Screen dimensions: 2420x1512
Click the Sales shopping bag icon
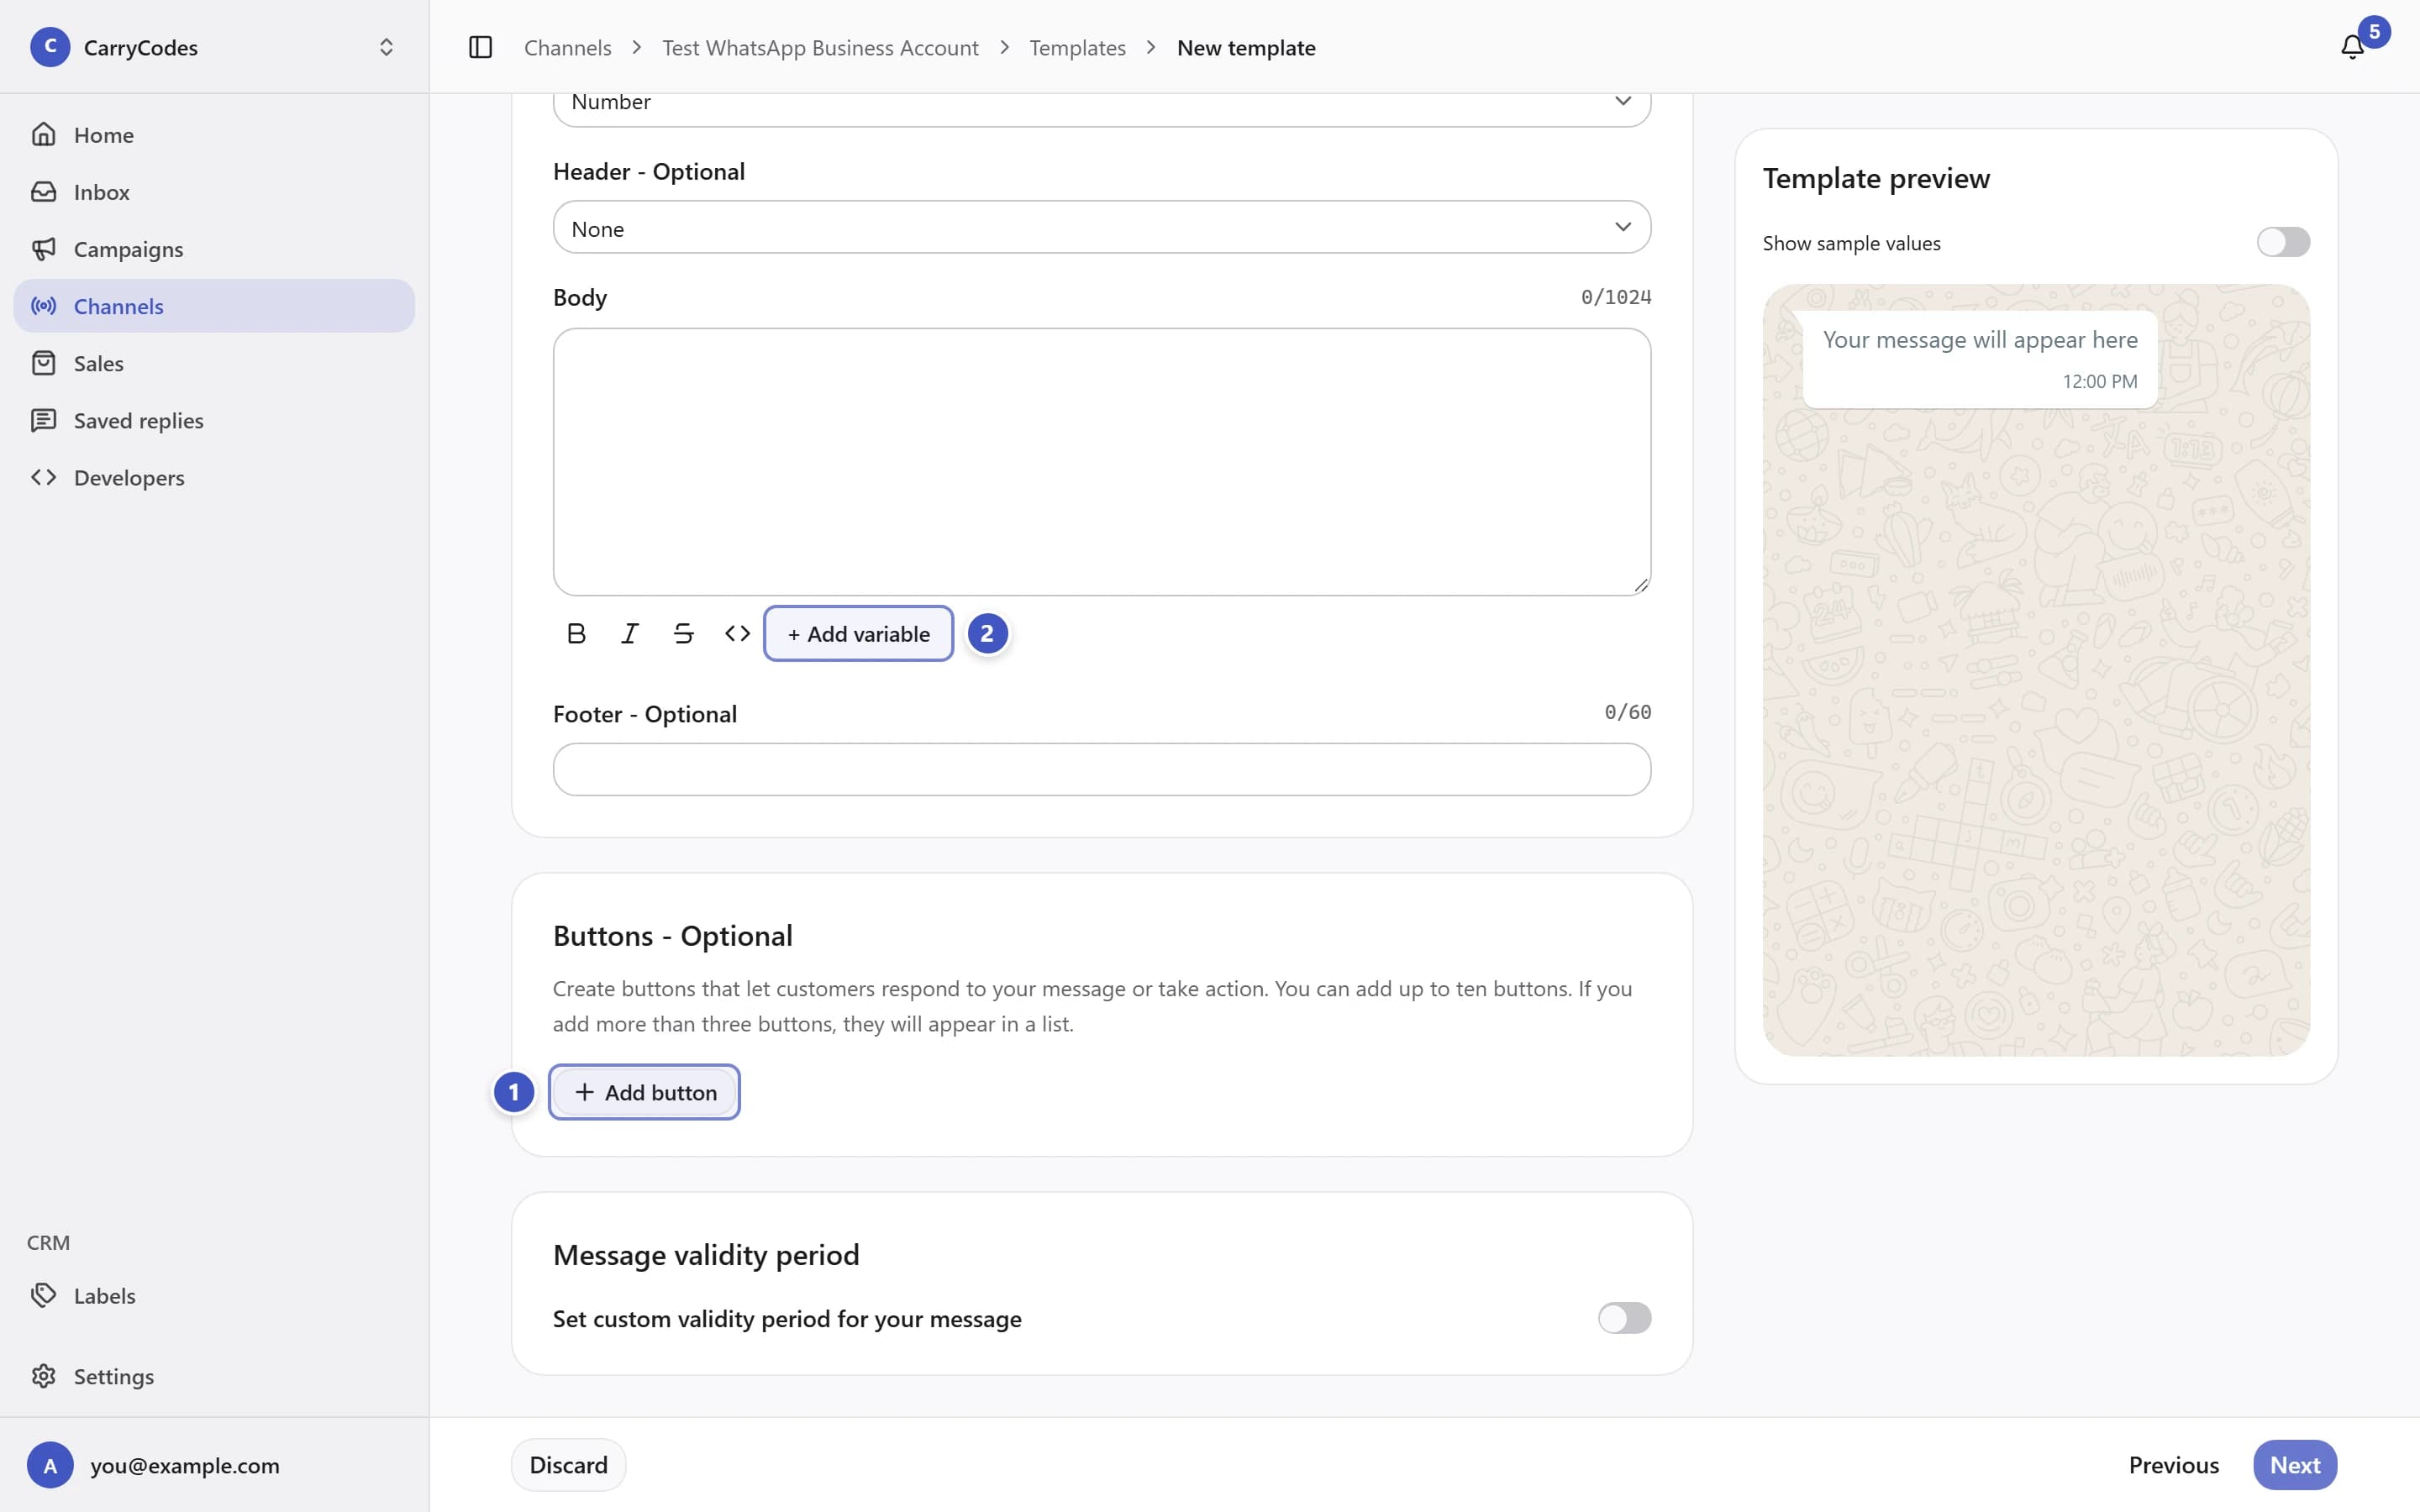click(x=44, y=363)
